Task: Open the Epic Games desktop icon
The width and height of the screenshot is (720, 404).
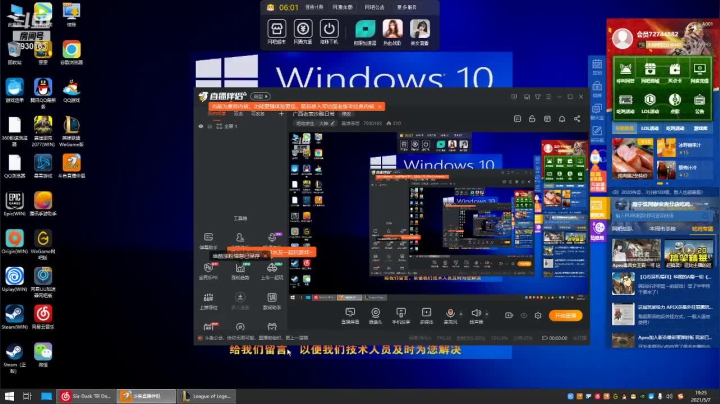Action: coord(15,201)
